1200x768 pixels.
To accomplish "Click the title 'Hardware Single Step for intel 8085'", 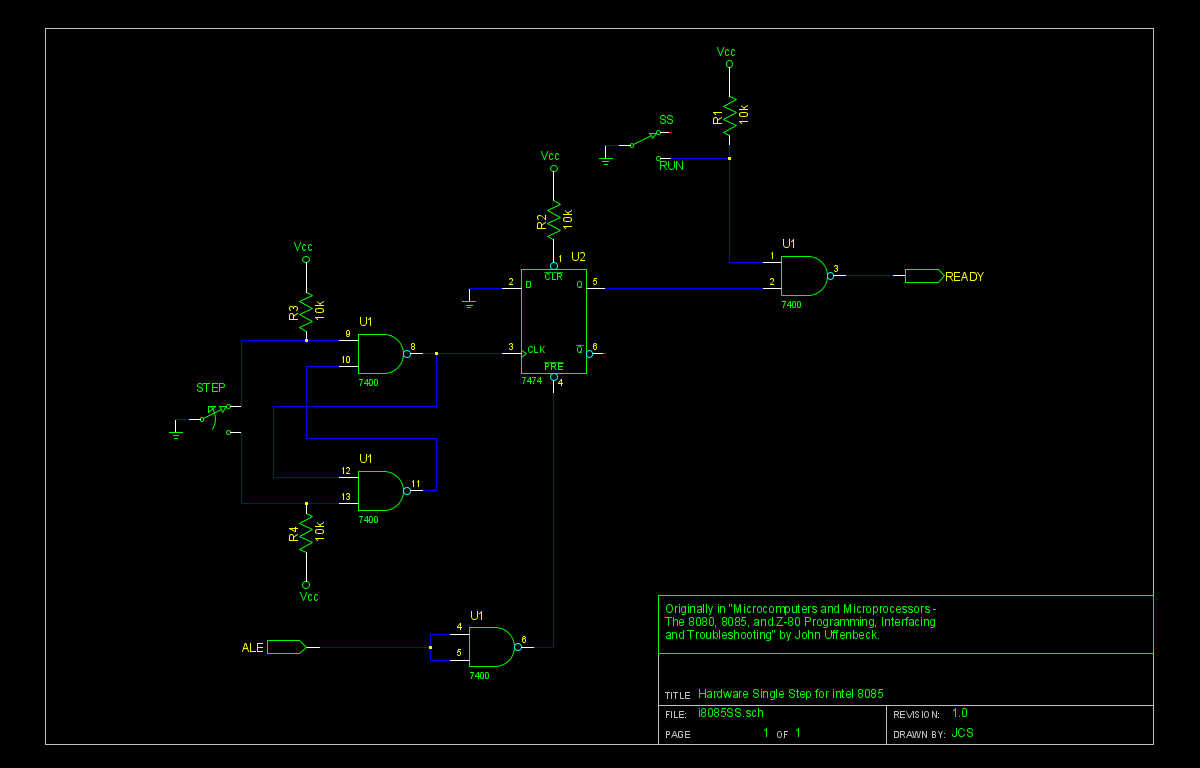I will pos(791,694).
